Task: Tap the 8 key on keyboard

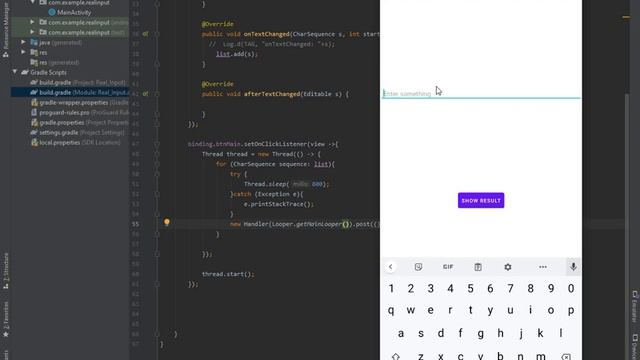Action: (x=530, y=289)
